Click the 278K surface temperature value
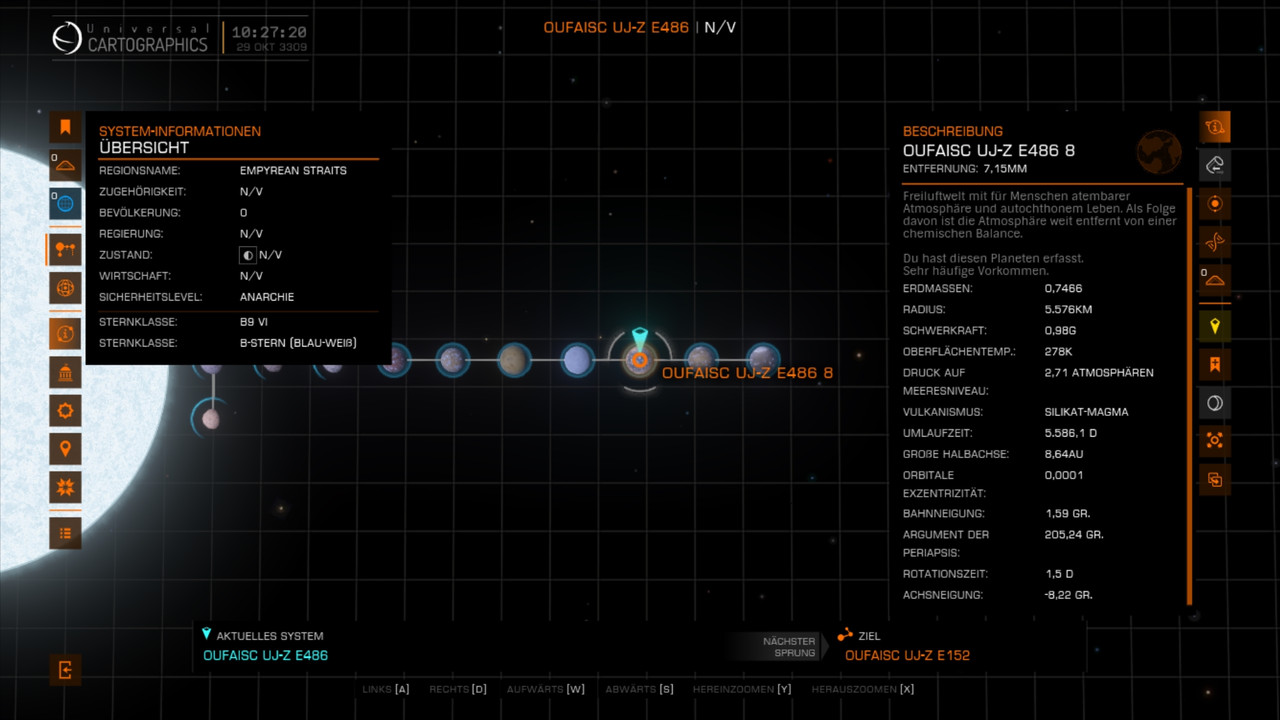The width and height of the screenshot is (1280, 720). click(1058, 352)
